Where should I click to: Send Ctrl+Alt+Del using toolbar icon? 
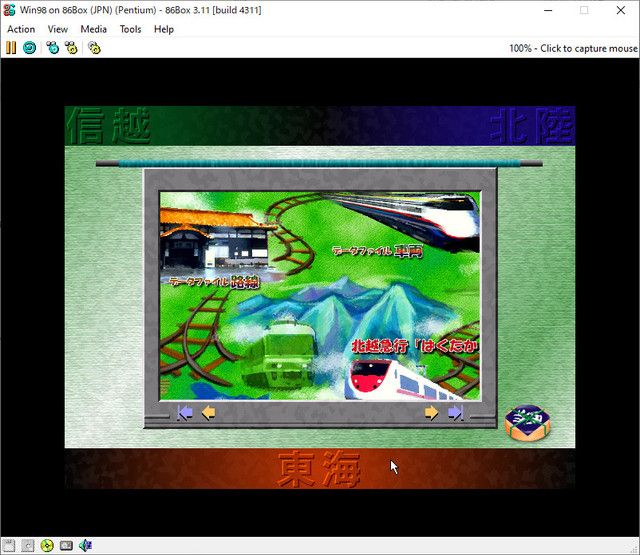53,48
